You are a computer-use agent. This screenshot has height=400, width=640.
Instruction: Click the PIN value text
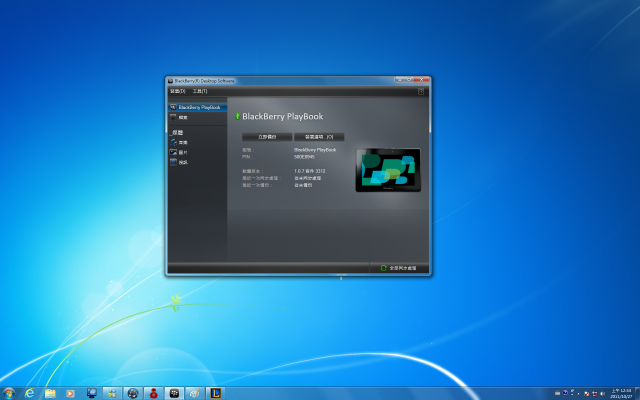pyautogui.click(x=304, y=157)
